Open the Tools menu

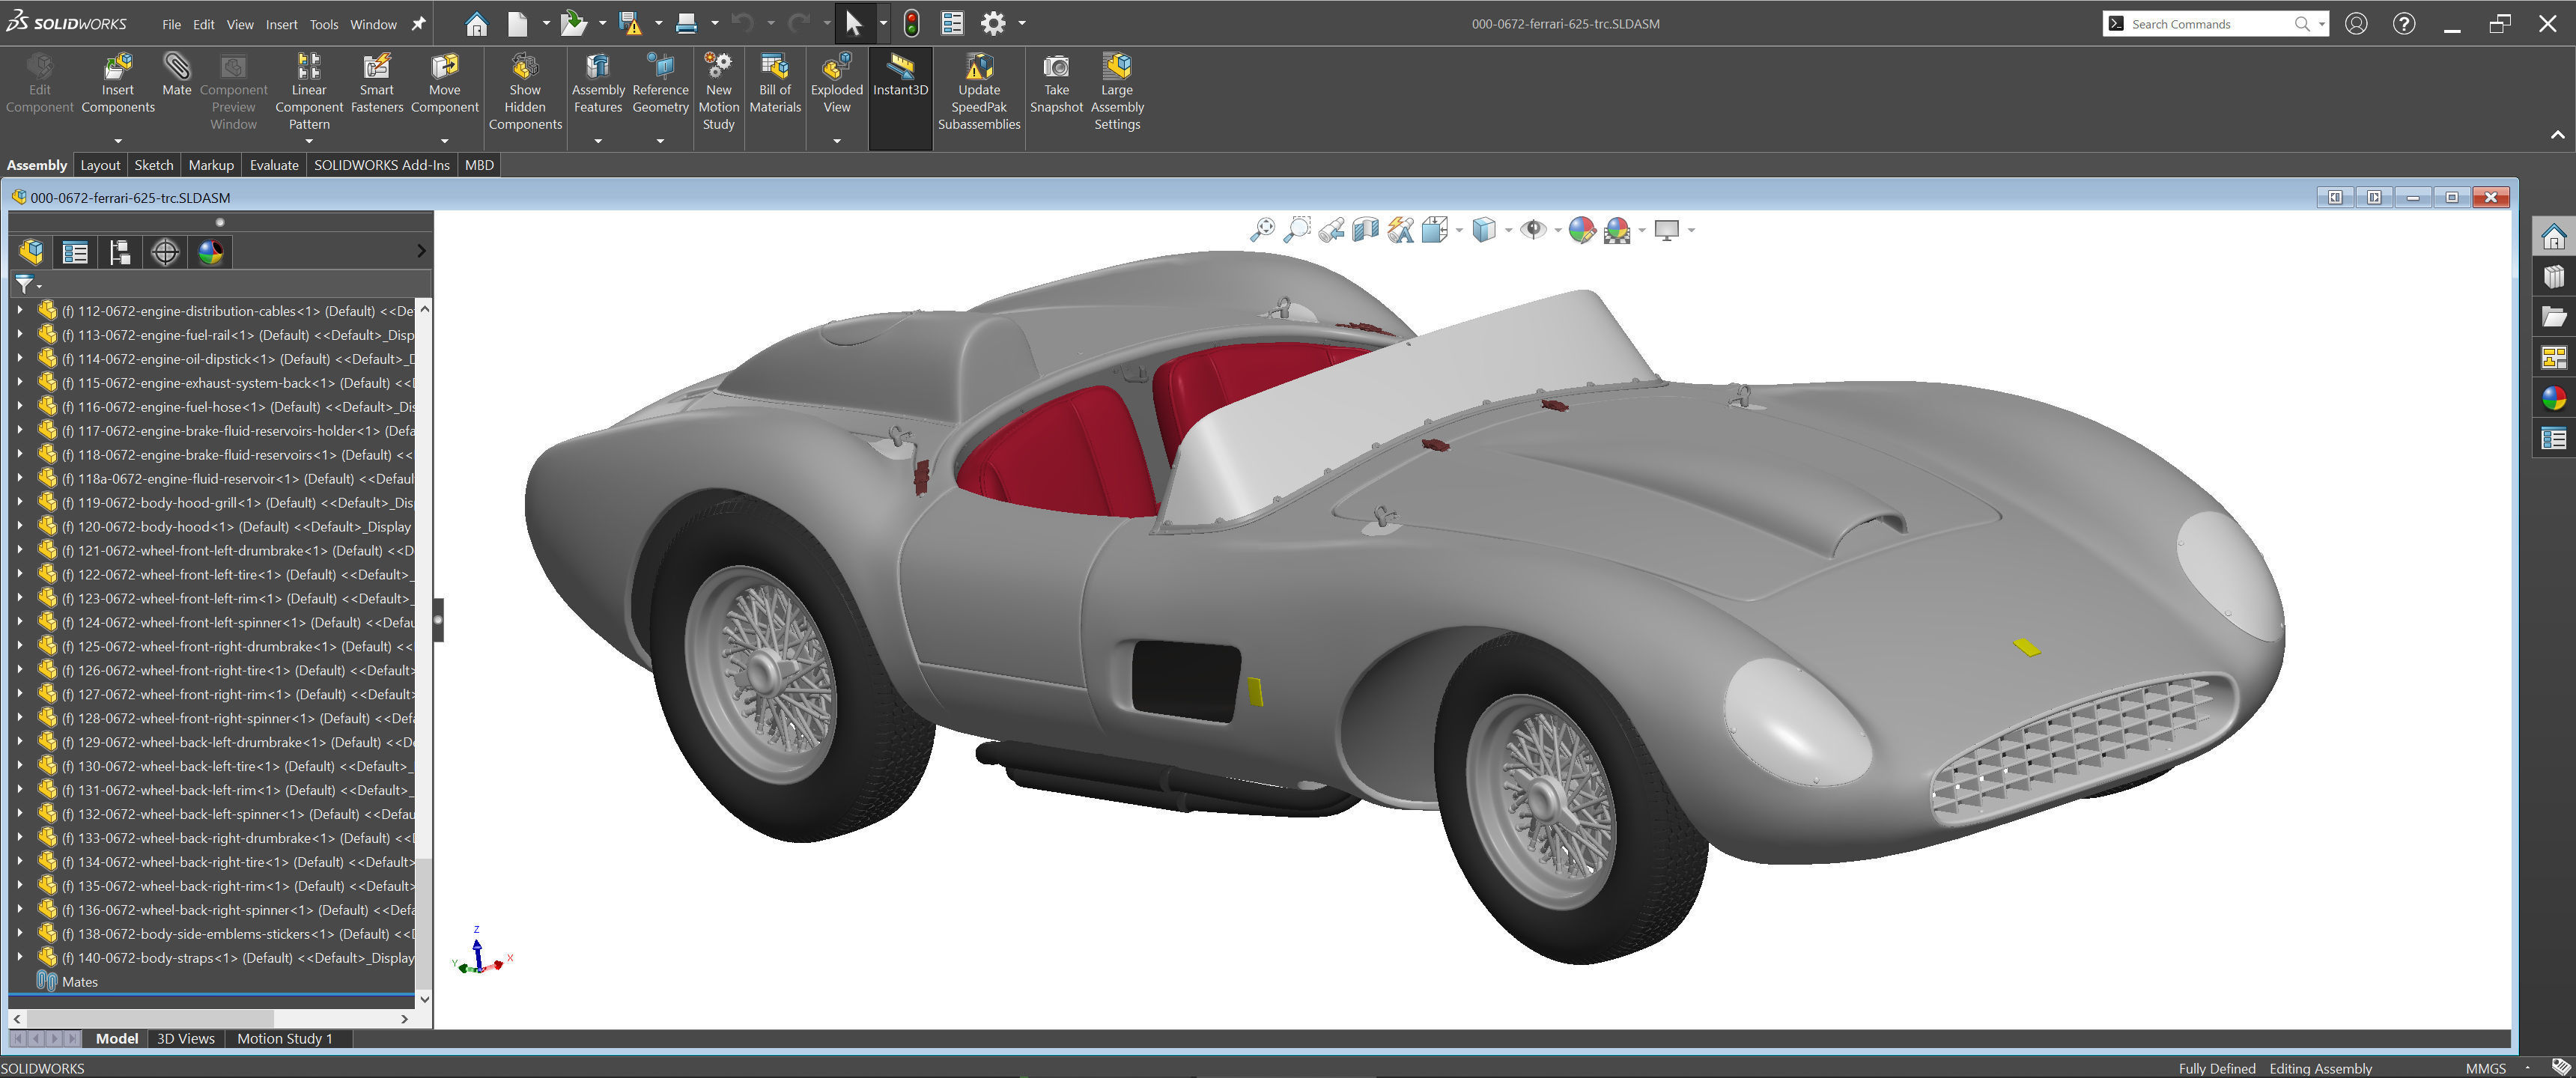click(x=324, y=24)
